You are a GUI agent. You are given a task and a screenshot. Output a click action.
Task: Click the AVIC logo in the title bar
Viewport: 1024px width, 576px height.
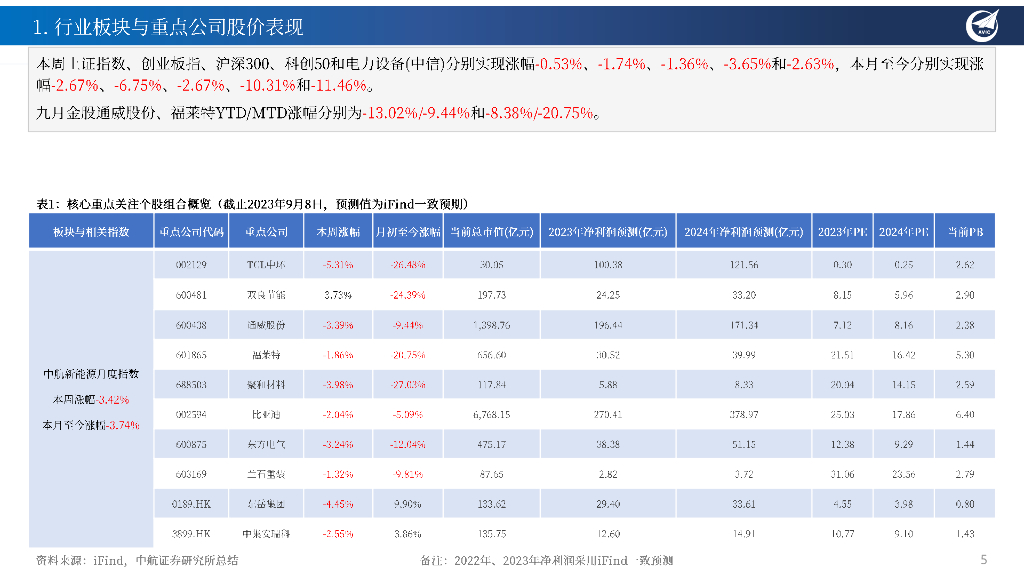(983, 25)
